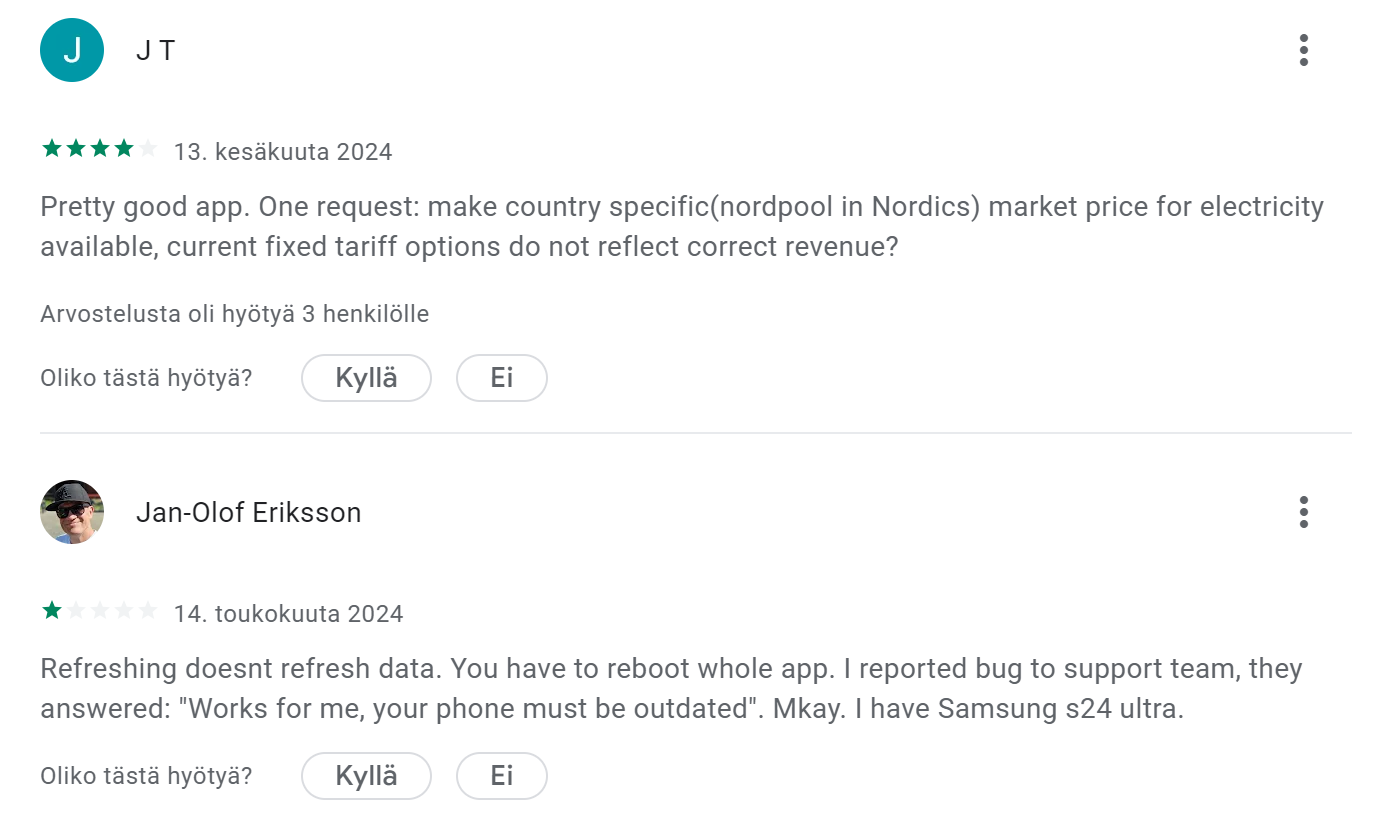Image resolution: width=1389 pixels, height=823 pixels.
Task: Open the options menu for J T's review
Action: pyautogui.click(x=1303, y=50)
